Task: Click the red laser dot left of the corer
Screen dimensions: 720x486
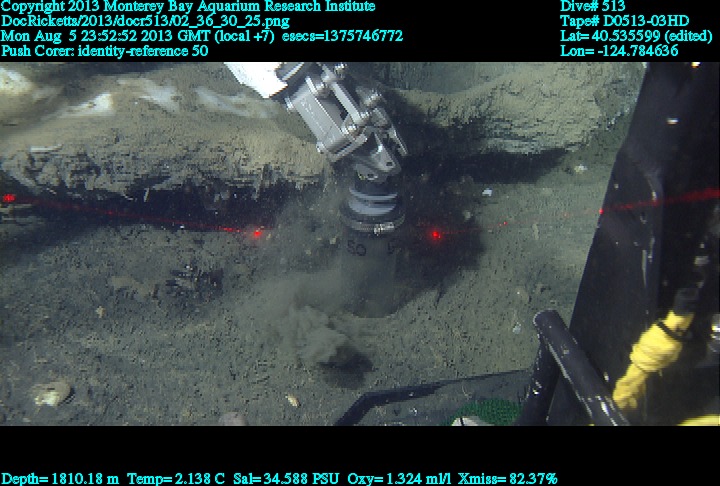Action: pyautogui.click(x=257, y=233)
